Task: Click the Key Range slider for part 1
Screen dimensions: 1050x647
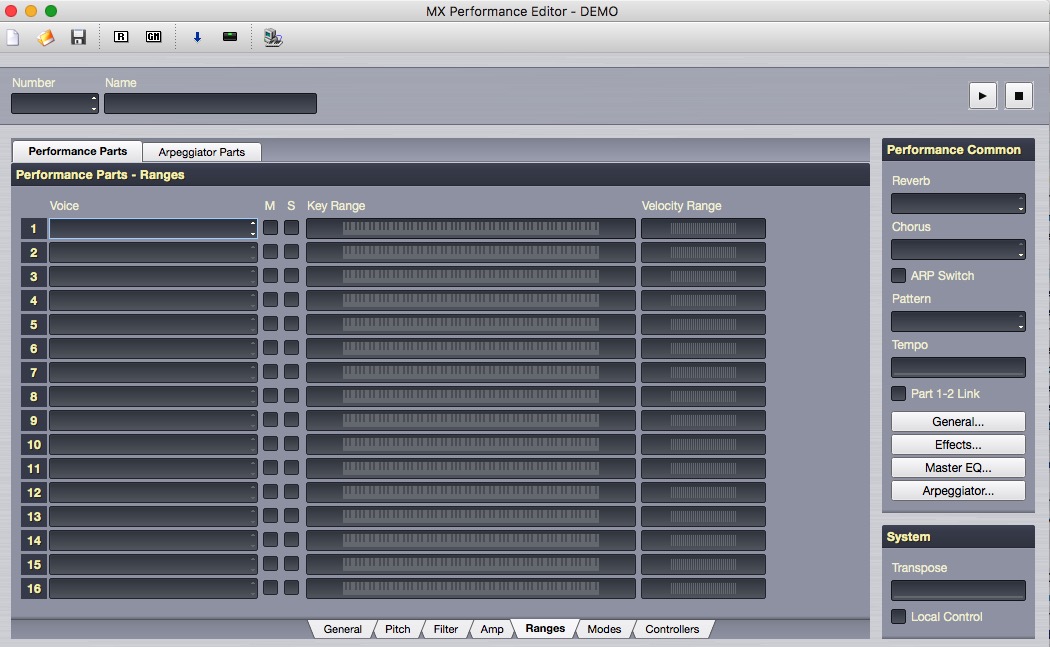Action: 471,228
